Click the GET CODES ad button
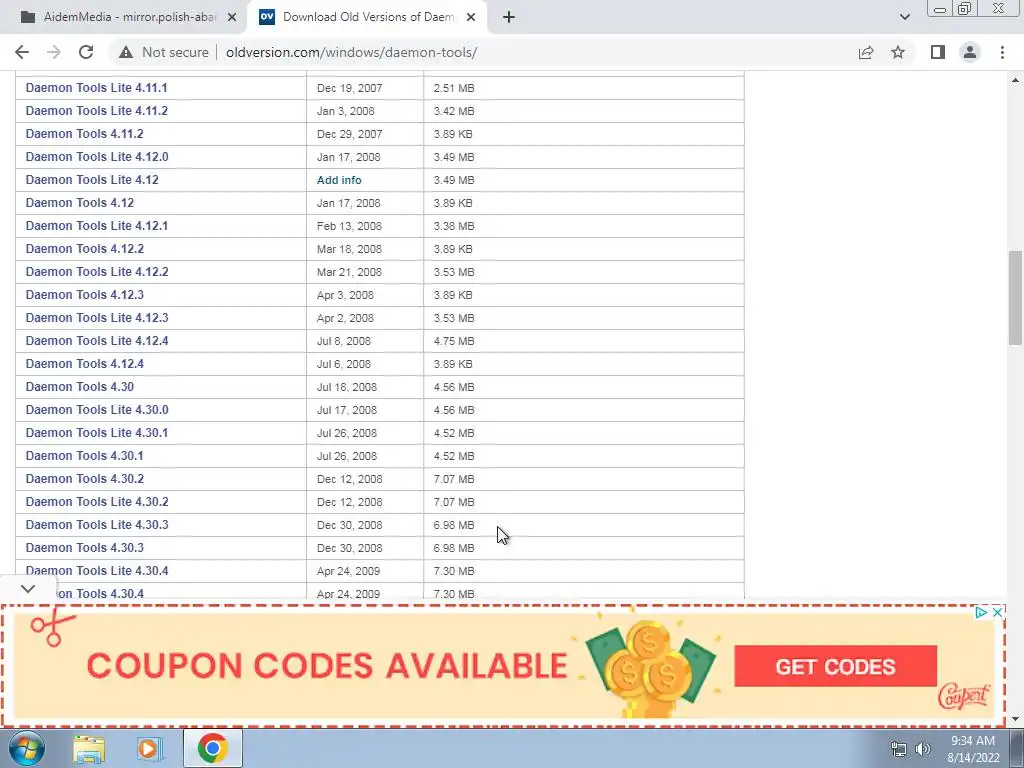 tap(835, 666)
